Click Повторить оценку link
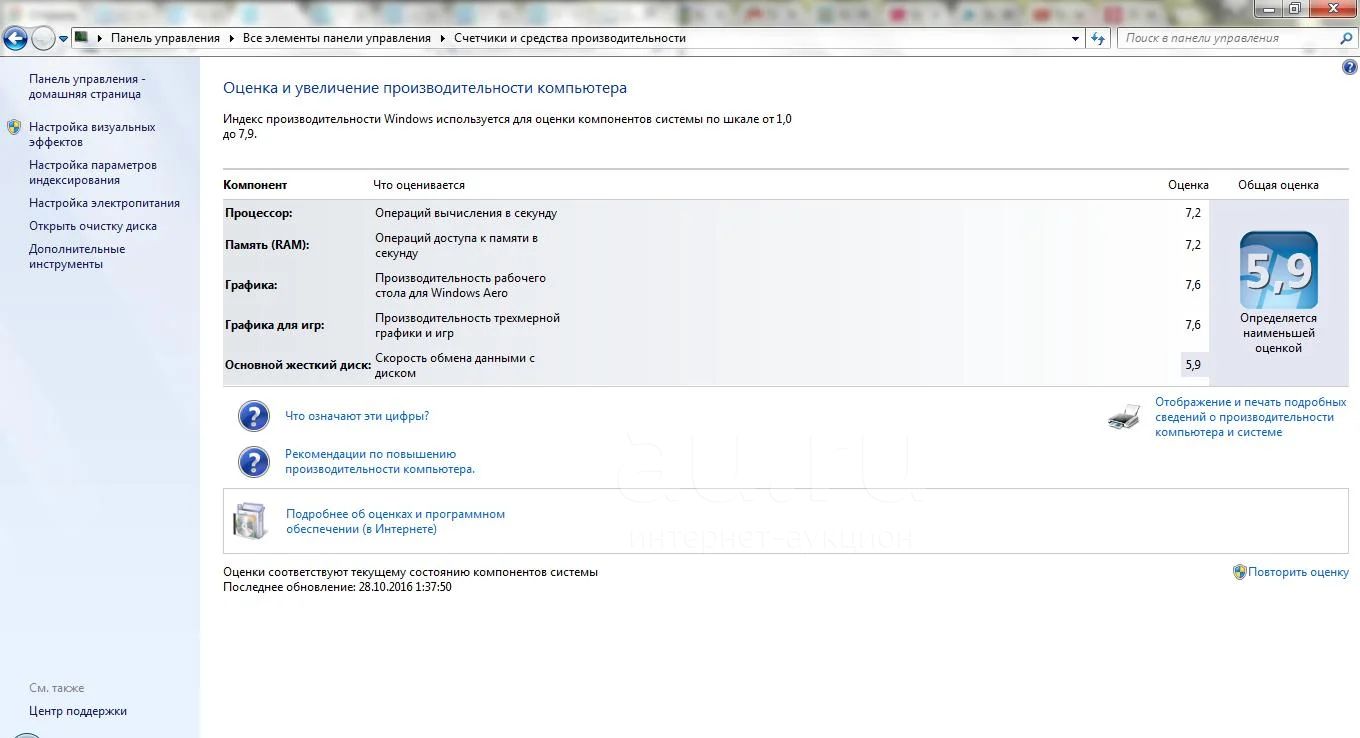The image size is (1360, 738). (x=1298, y=573)
